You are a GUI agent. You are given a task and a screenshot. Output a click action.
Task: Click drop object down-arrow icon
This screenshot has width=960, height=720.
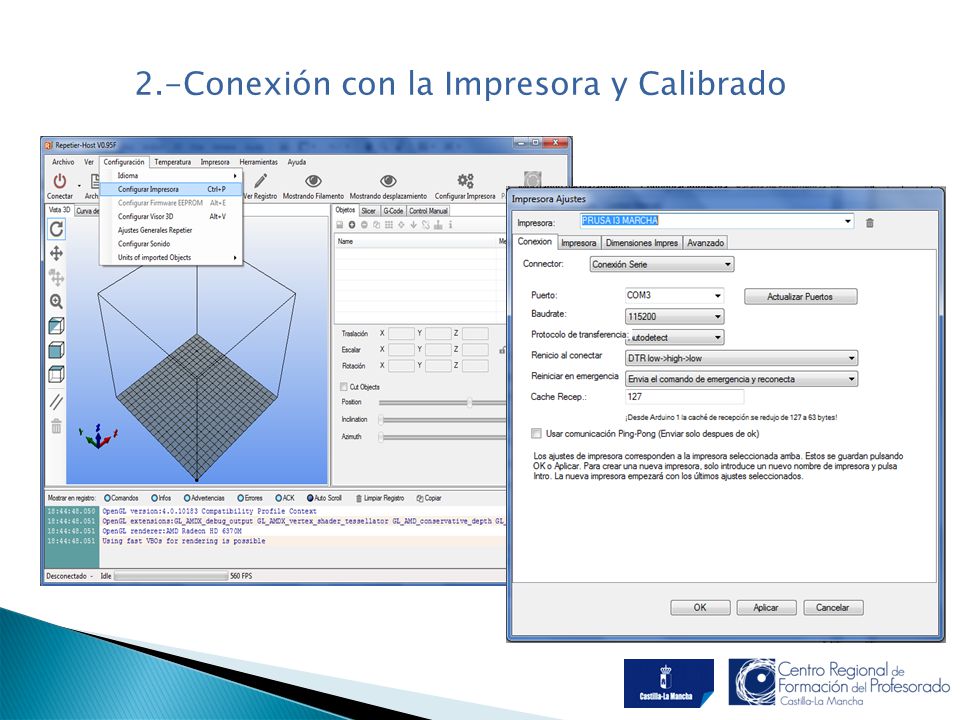(x=413, y=225)
